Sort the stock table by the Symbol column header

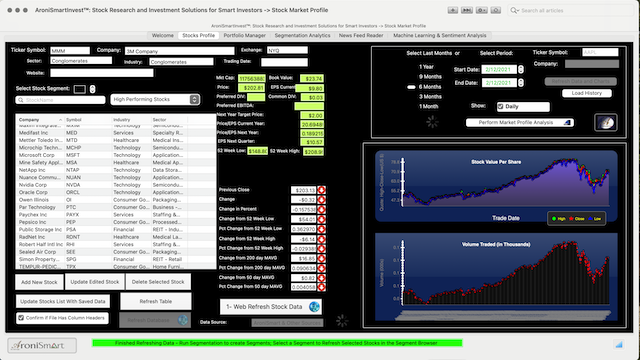pos(88,120)
